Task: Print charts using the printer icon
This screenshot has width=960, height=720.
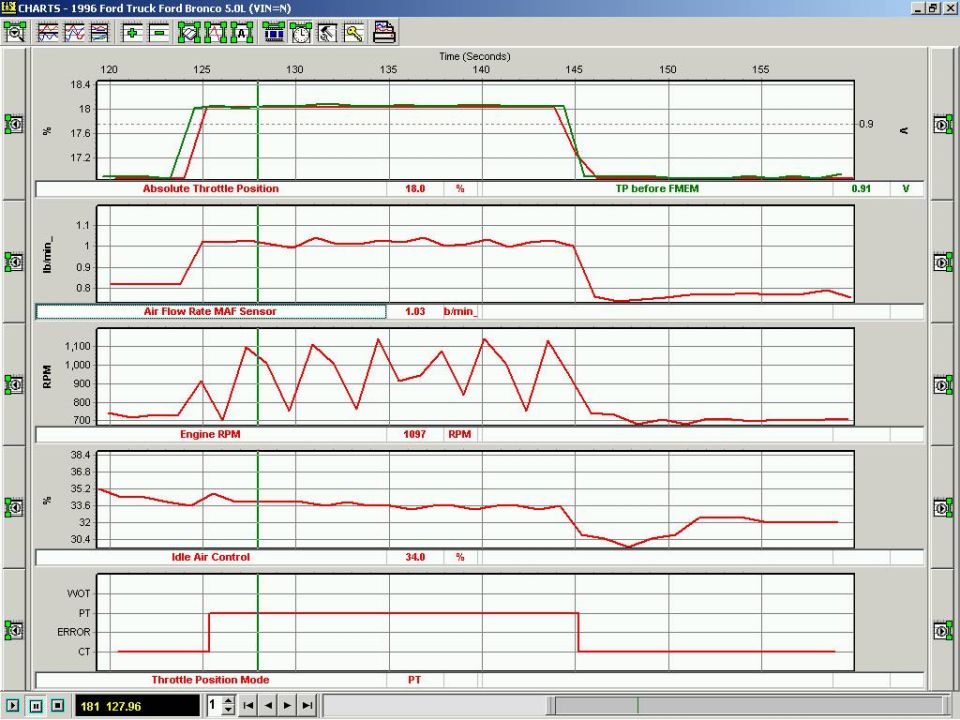Action: pyautogui.click(x=384, y=32)
